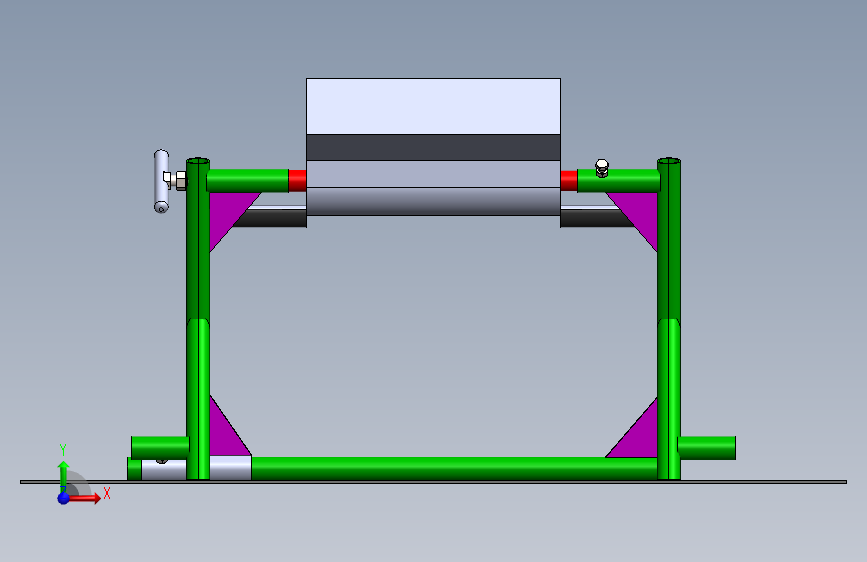Image resolution: width=867 pixels, height=562 pixels.
Task: Click the Y label of the coordinate triad
Action: (63, 450)
